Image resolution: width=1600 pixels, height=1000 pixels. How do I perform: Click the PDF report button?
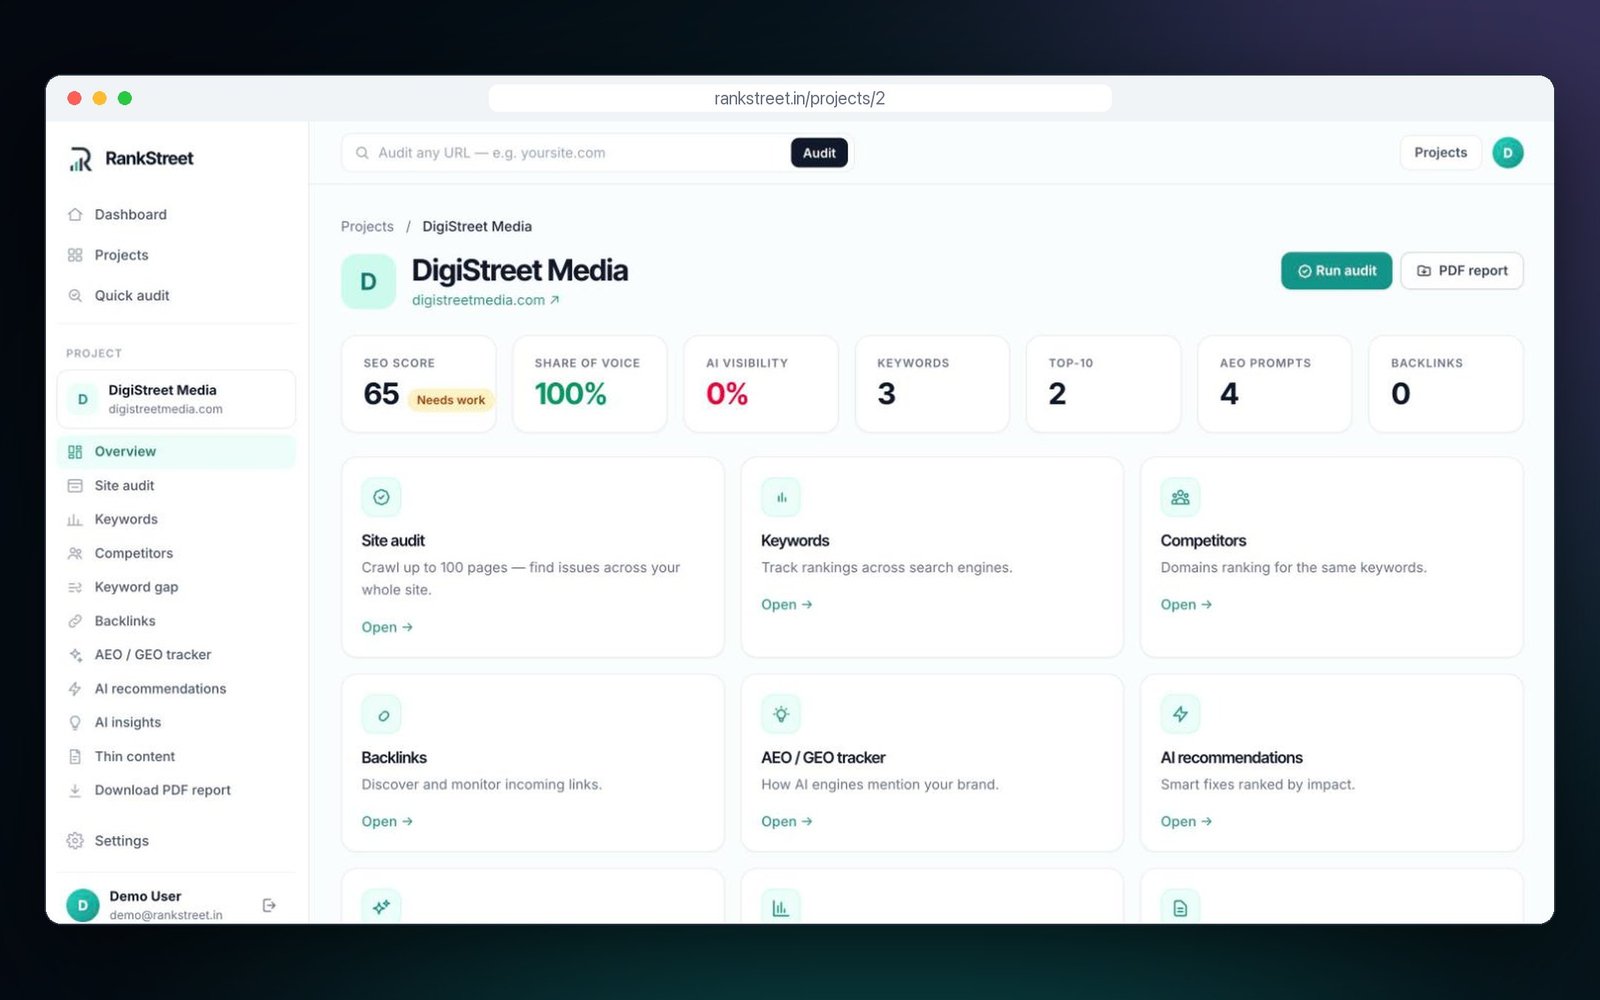point(1462,271)
